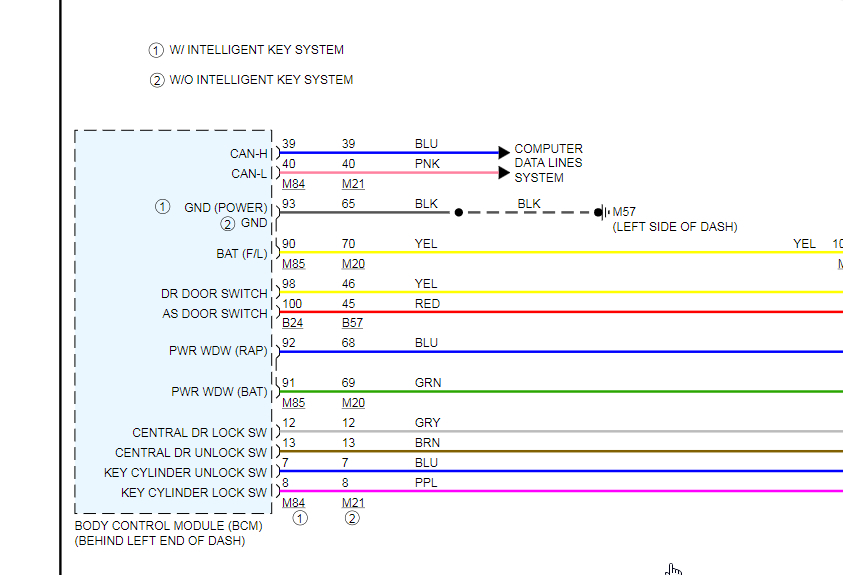The image size is (843, 575).
Task: Click the BAT (F/L) terminal label
Action: click(x=241, y=254)
